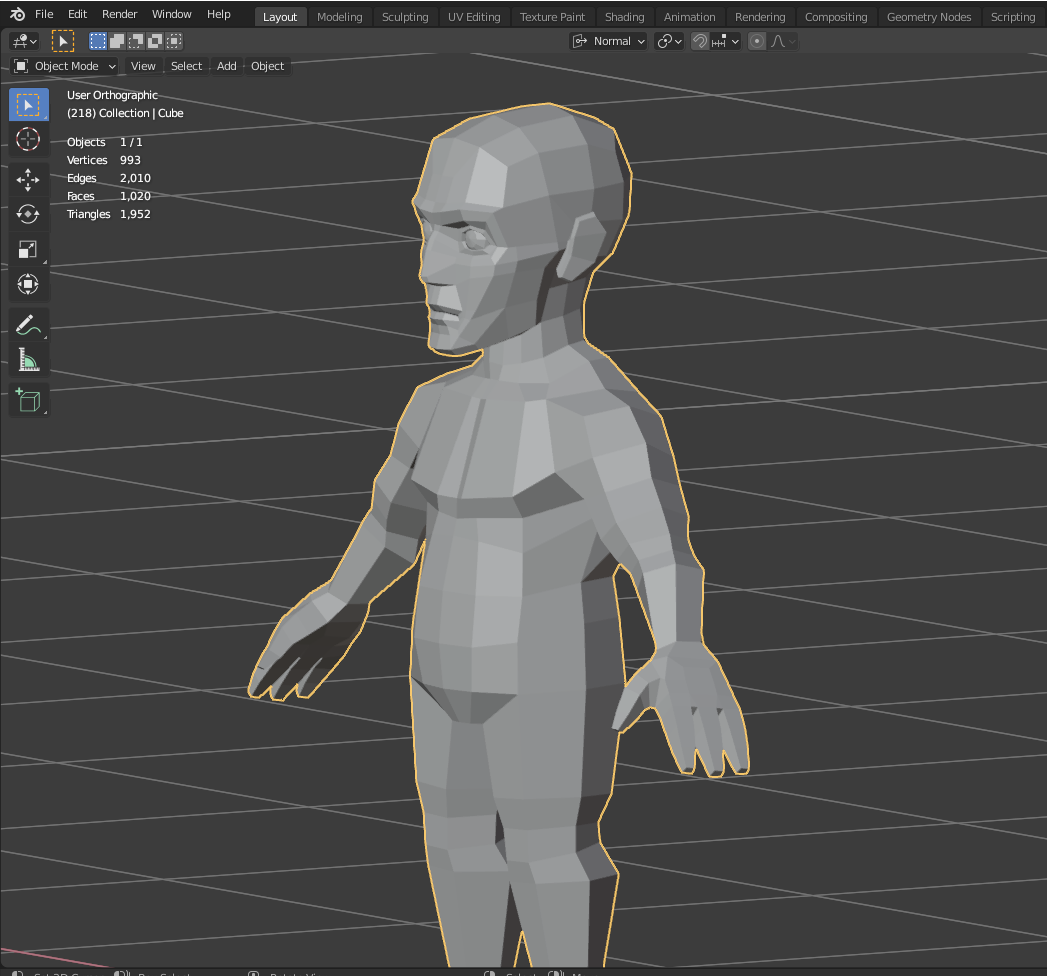
Task: Set selection mode to Extend
Action: point(116,41)
